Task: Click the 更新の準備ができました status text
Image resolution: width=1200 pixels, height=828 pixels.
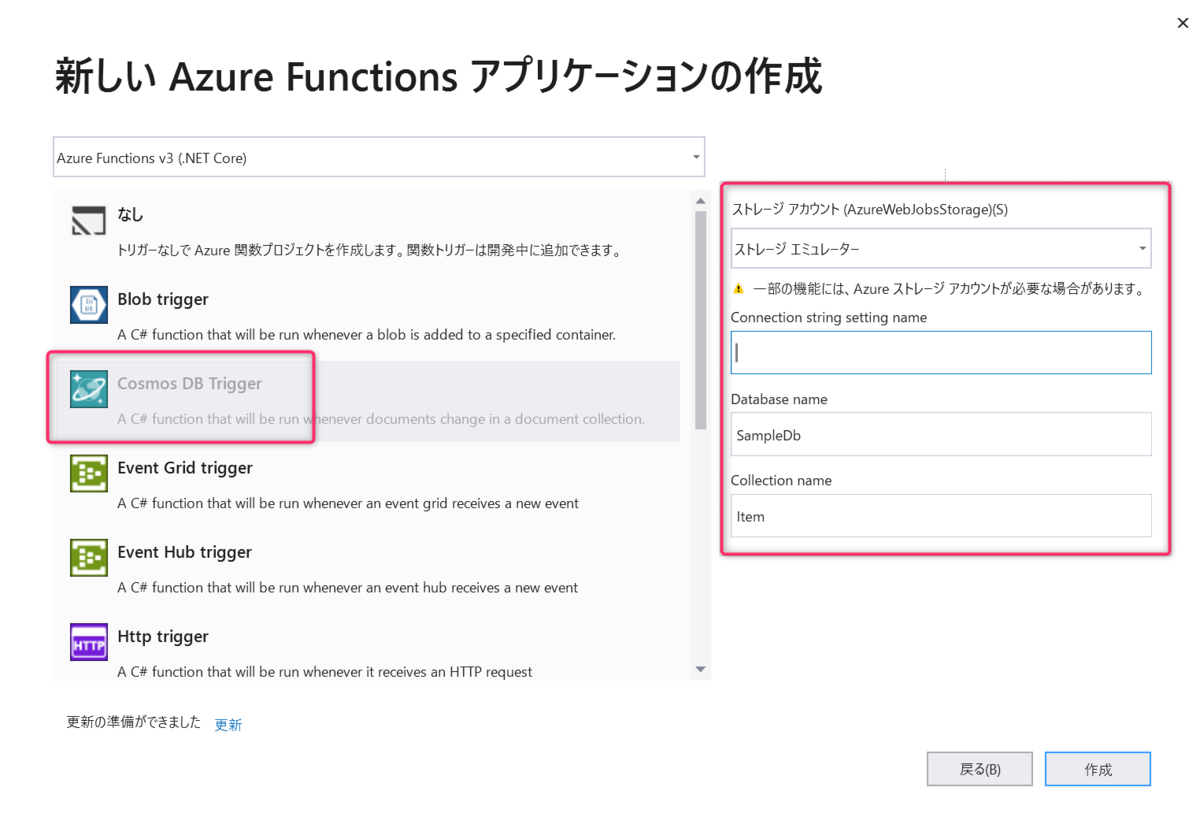Action: click(134, 722)
